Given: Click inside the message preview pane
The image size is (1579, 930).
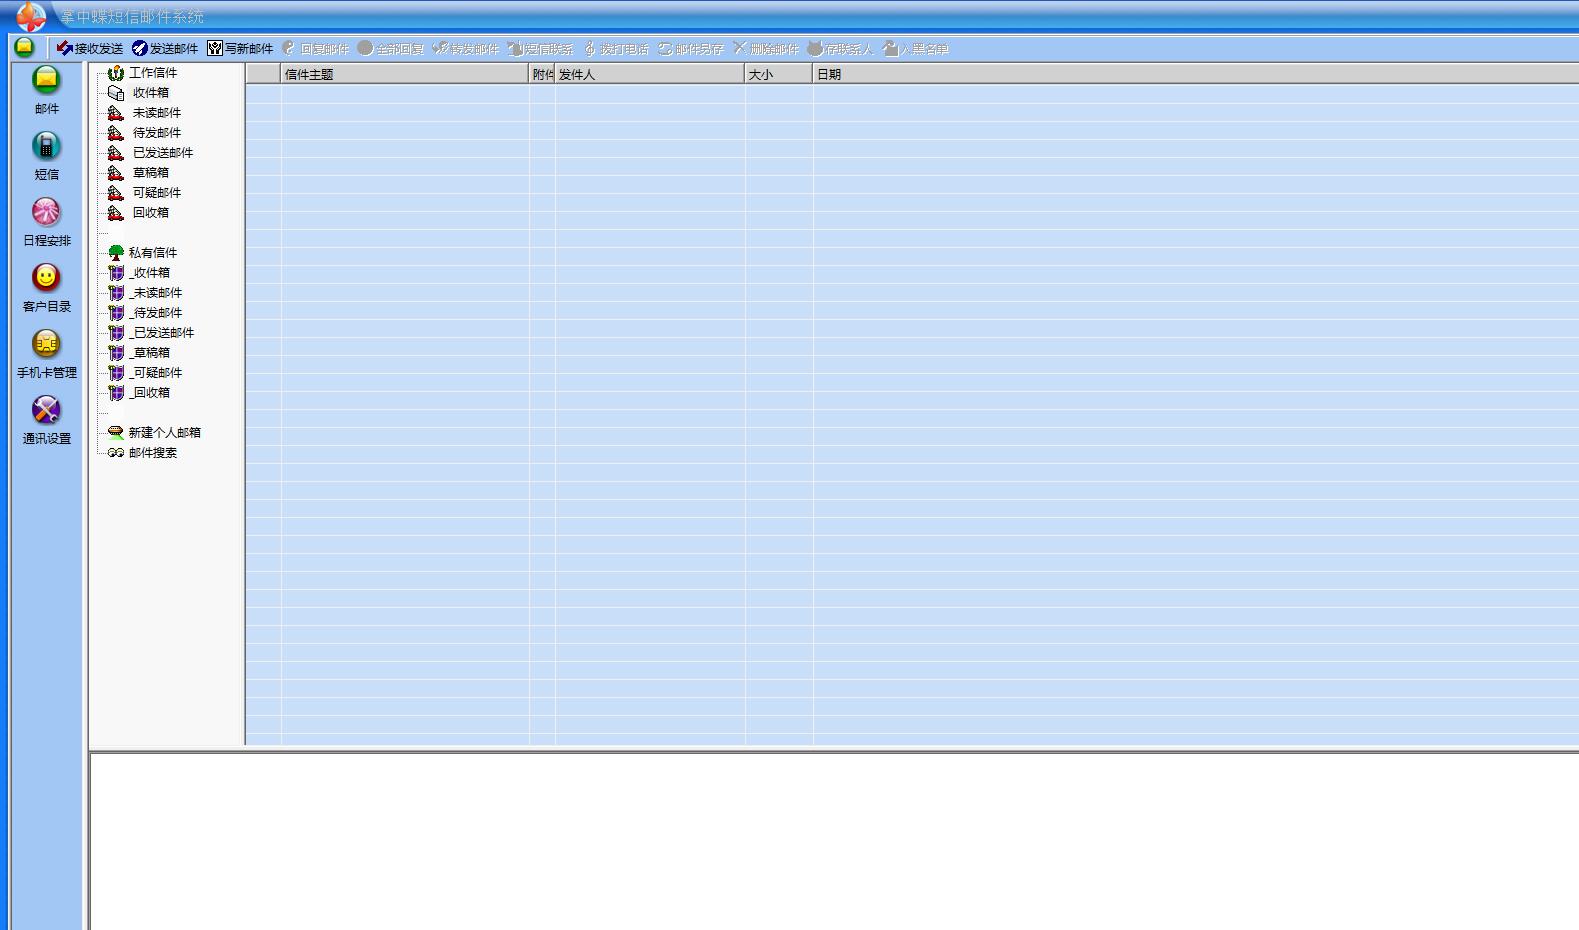Looking at the screenshot, I should 830,840.
